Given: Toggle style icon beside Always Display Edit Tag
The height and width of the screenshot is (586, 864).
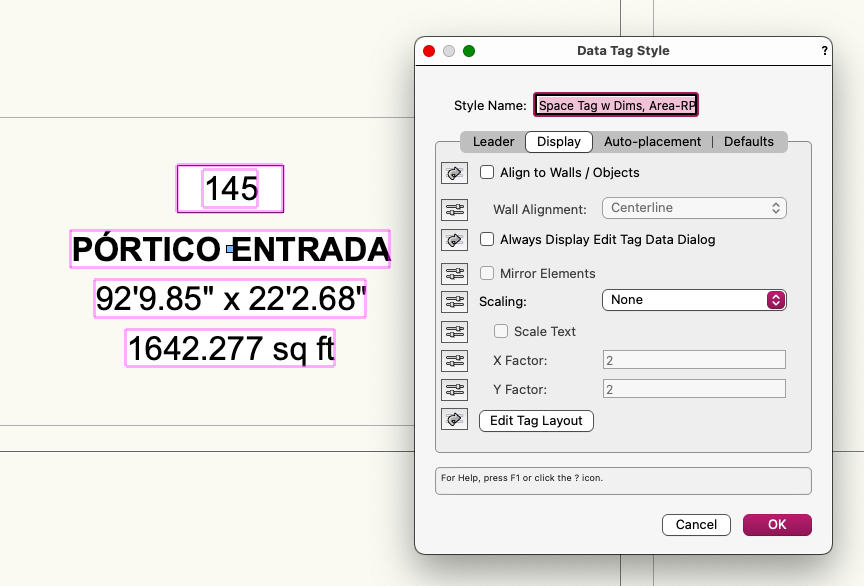Looking at the screenshot, I should [x=455, y=240].
